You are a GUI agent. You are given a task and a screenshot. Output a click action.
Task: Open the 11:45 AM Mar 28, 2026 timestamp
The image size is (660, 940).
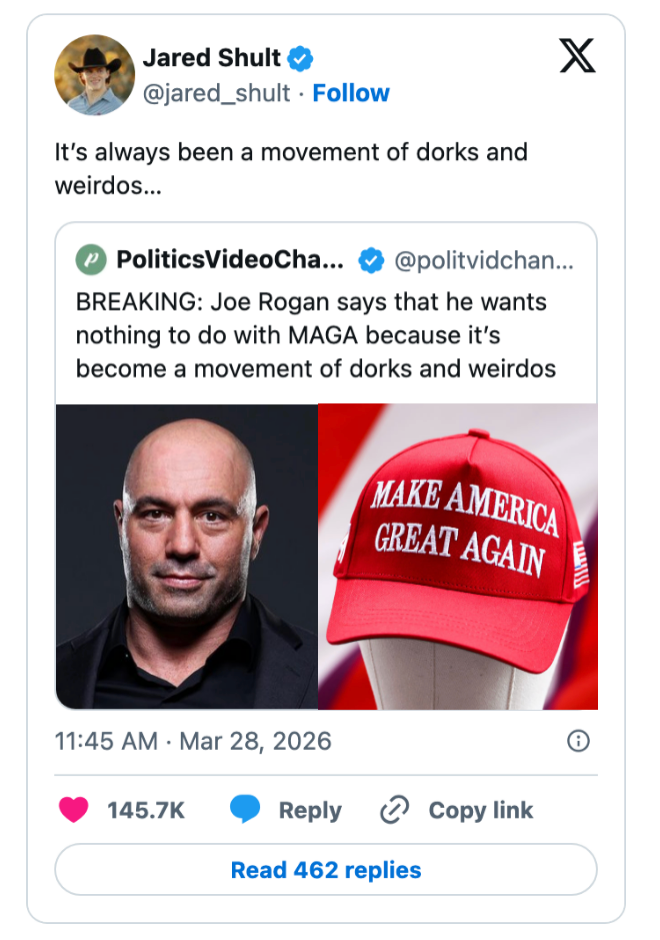click(x=193, y=741)
